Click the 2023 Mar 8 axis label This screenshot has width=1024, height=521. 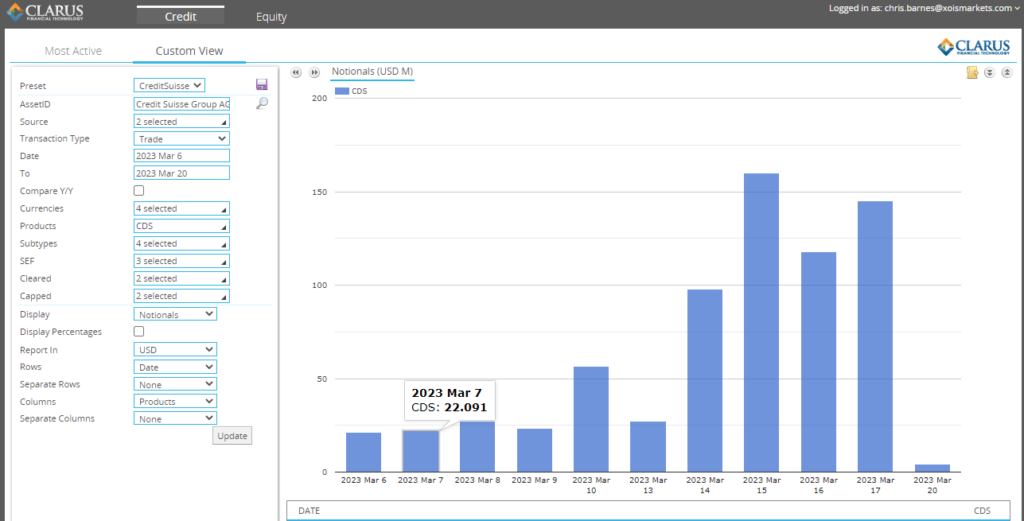pos(477,480)
